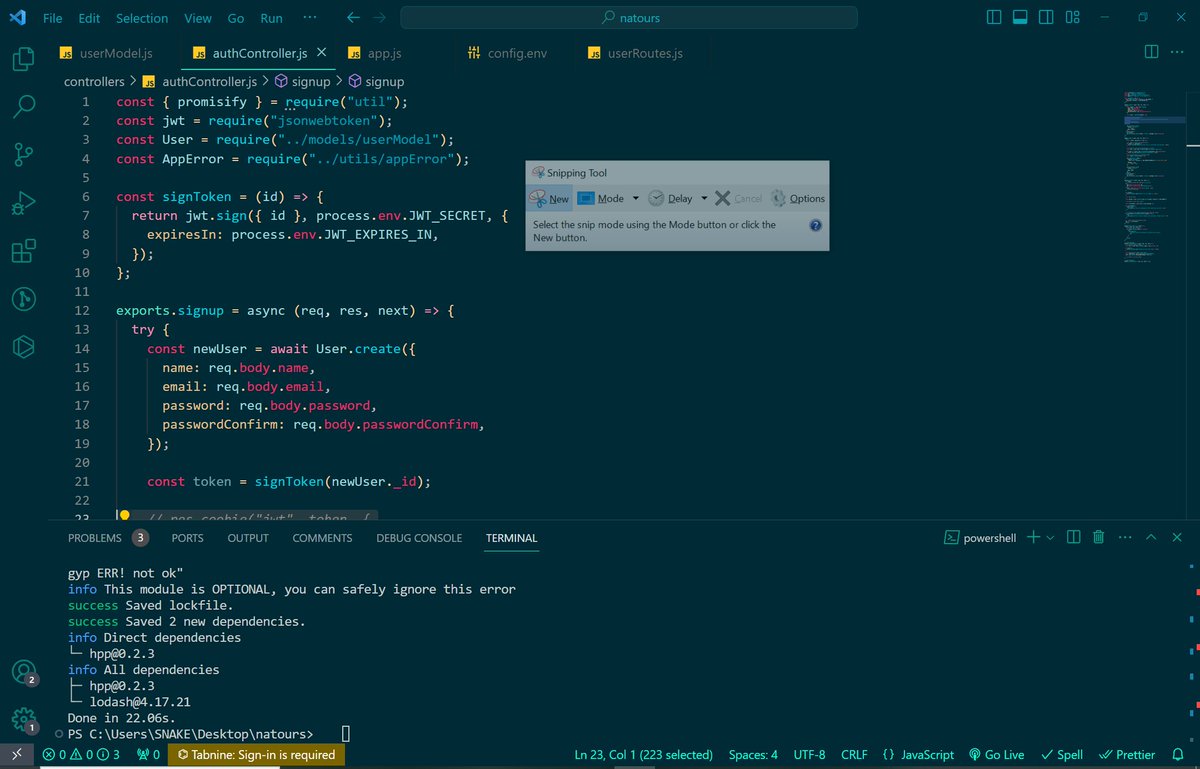Open the Snipping Tool Mode dropdown arrow
Viewport: 1200px width, 769px height.
point(636,198)
